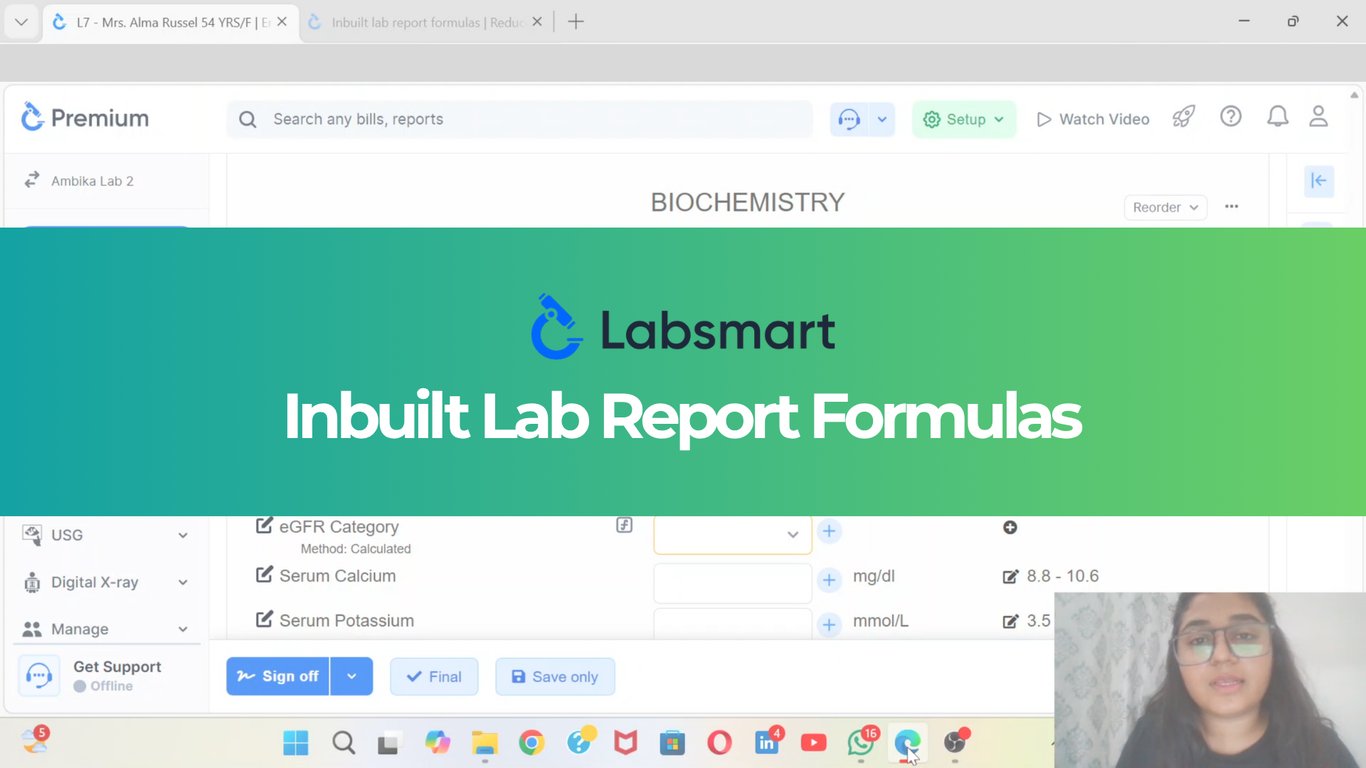Click the help question mark icon

point(1230,117)
